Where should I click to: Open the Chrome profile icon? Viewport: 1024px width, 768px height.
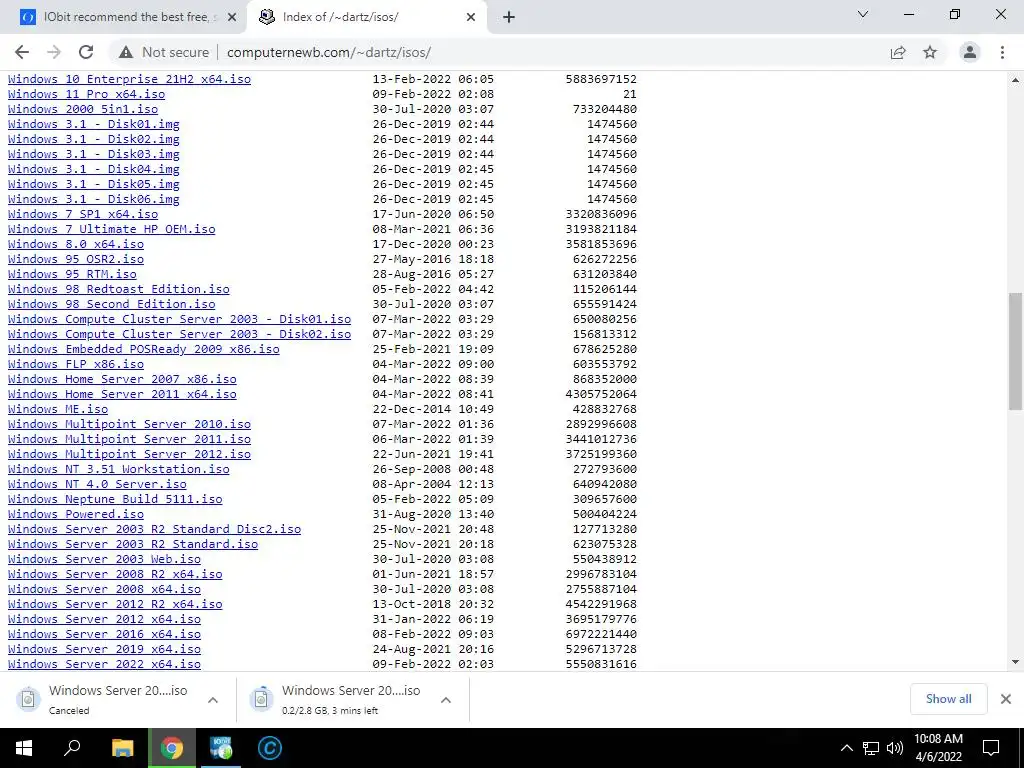pyautogui.click(x=970, y=52)
